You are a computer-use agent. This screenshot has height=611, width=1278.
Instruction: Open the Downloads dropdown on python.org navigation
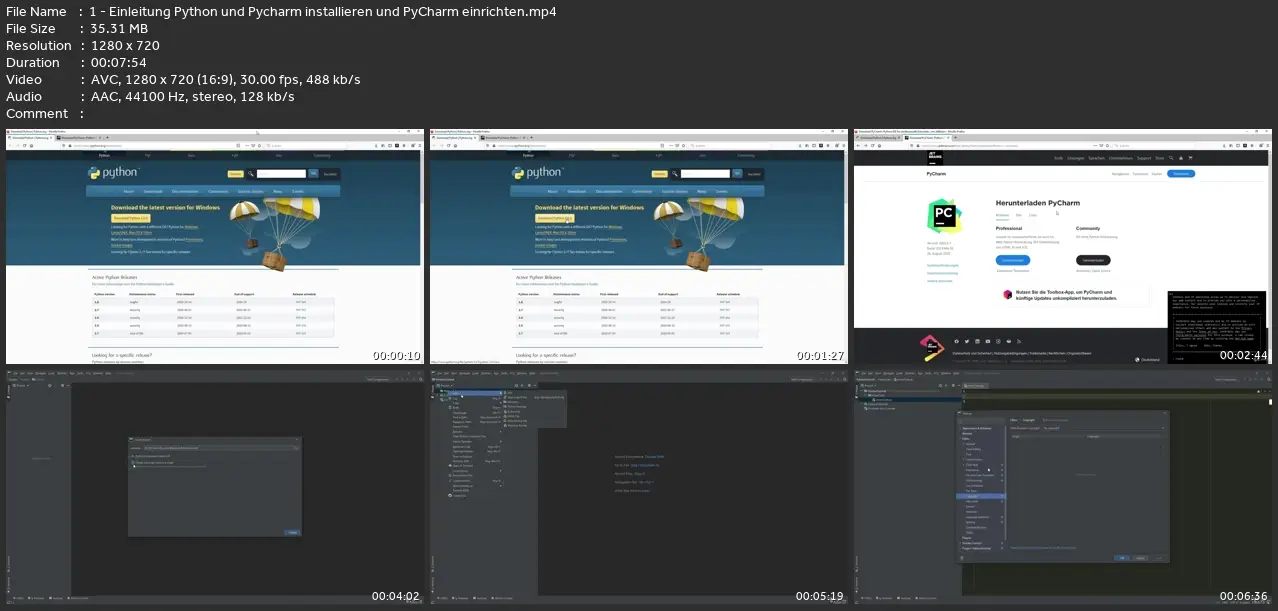(153, 191)
